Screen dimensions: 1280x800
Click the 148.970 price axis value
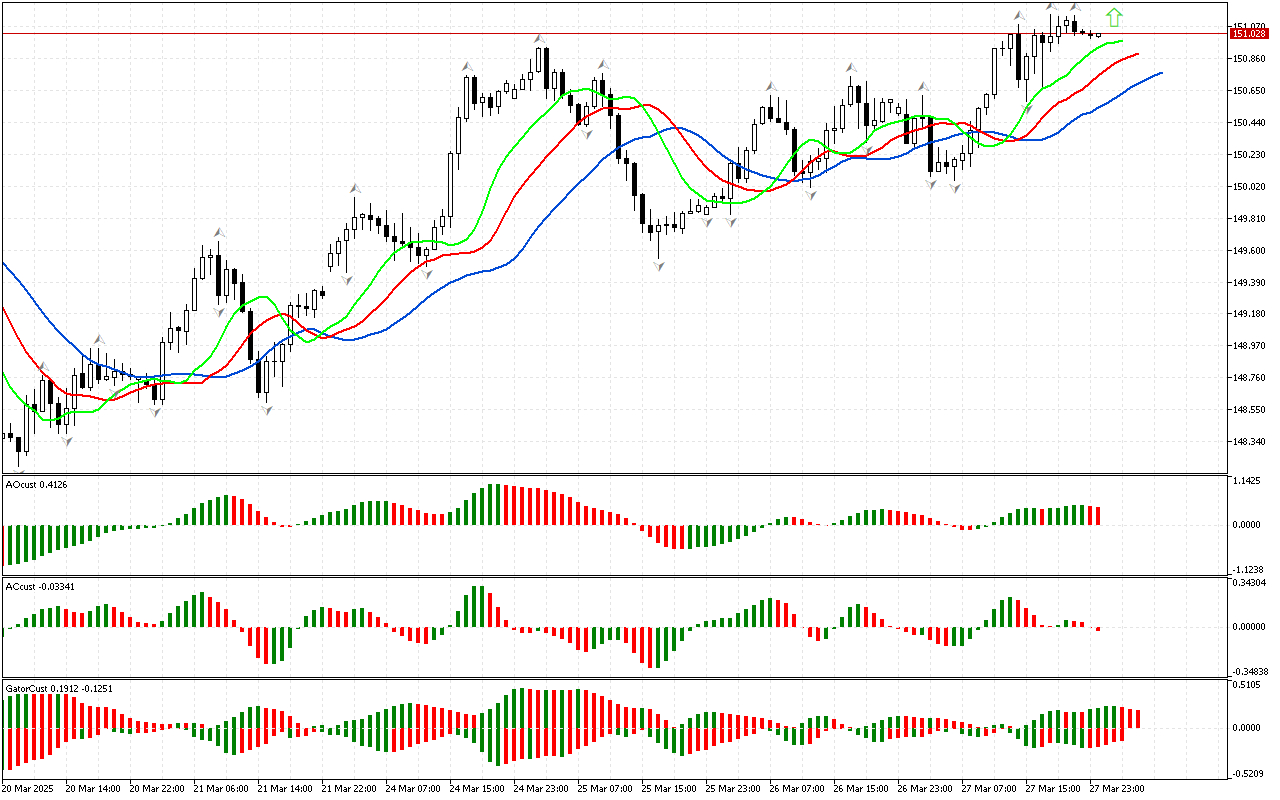click(x=1250, y=346)
